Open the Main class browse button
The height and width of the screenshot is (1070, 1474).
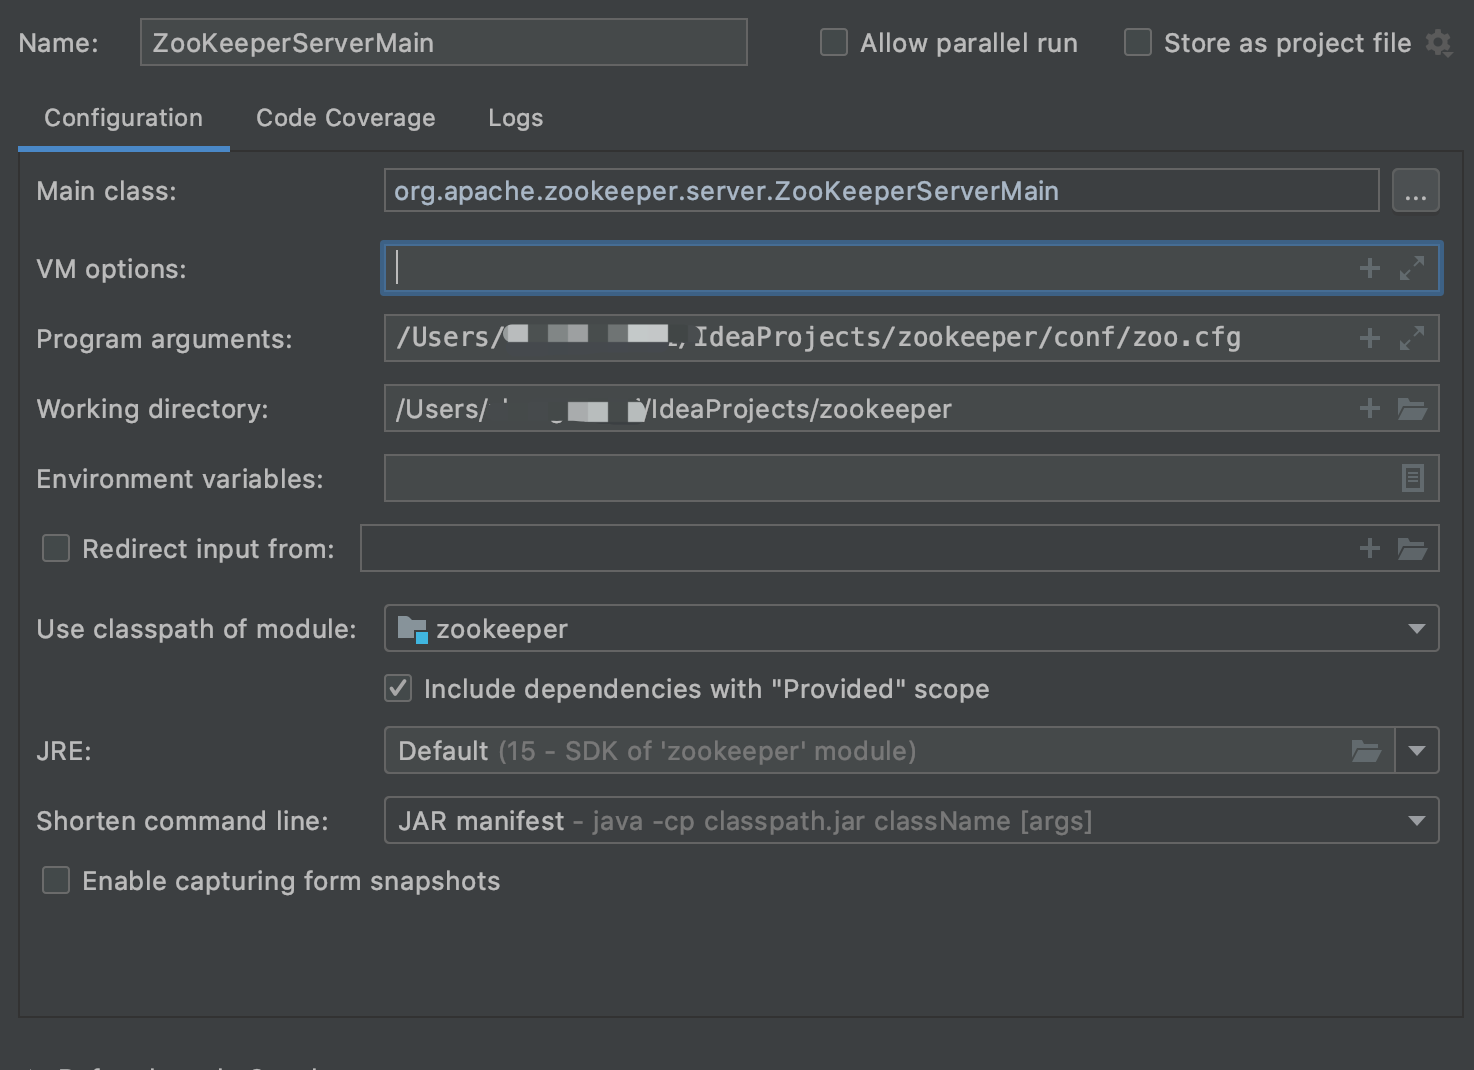[x=1415, y=191]
